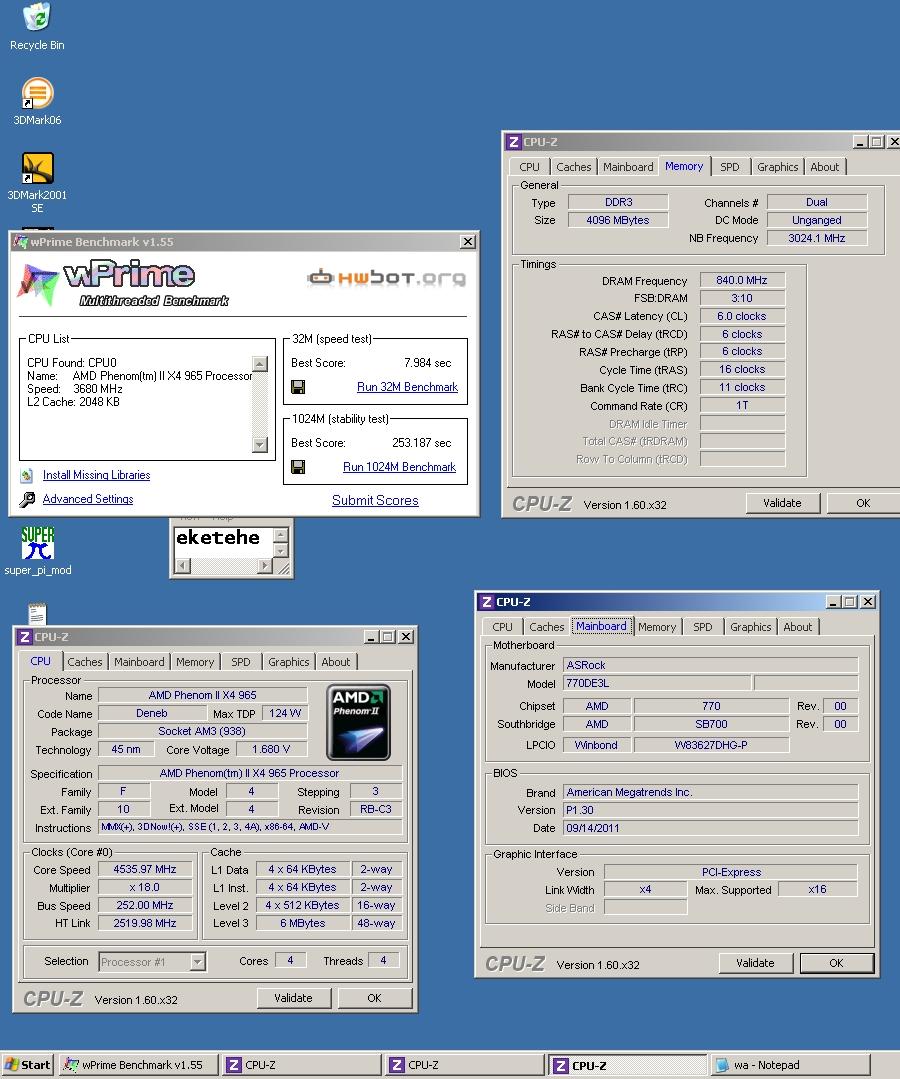Image resolution: width=900 pixels, height=1079 pixels.
Task: Click the Notepad horizontal scroll-left arrow
Action: (182, 566)
